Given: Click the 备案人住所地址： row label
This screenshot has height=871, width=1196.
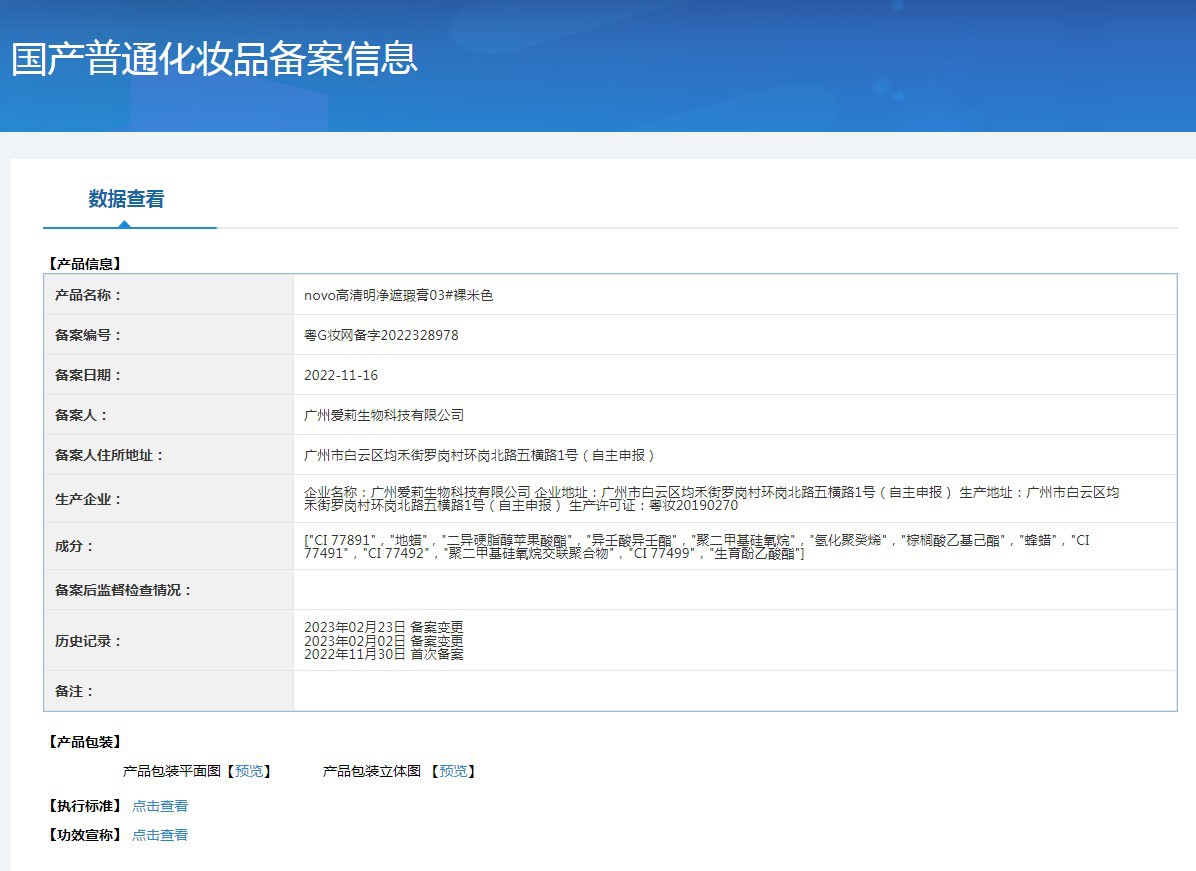Looking at the screenshot, I should click(109, 455).
